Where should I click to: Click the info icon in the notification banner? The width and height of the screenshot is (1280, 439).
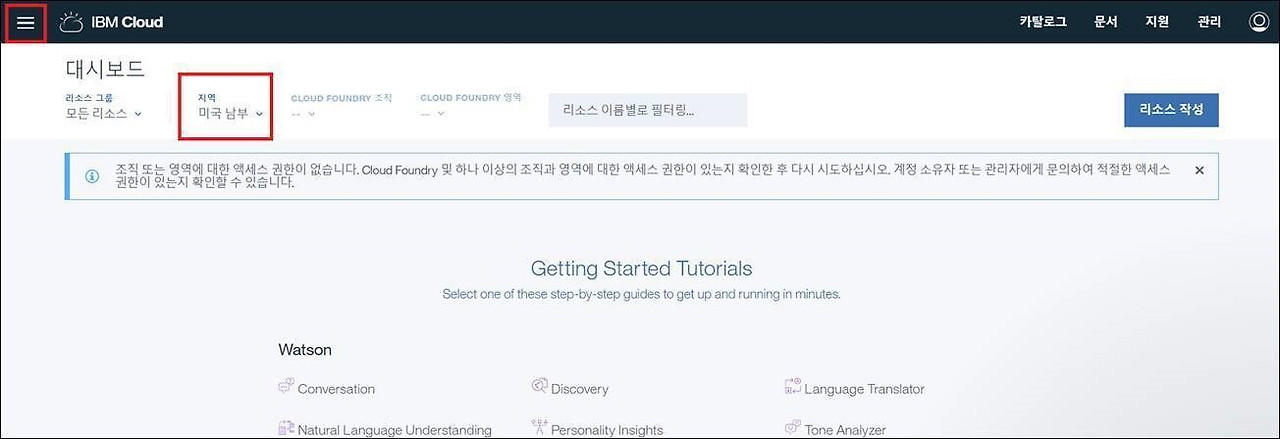click(x=92, y=176)
